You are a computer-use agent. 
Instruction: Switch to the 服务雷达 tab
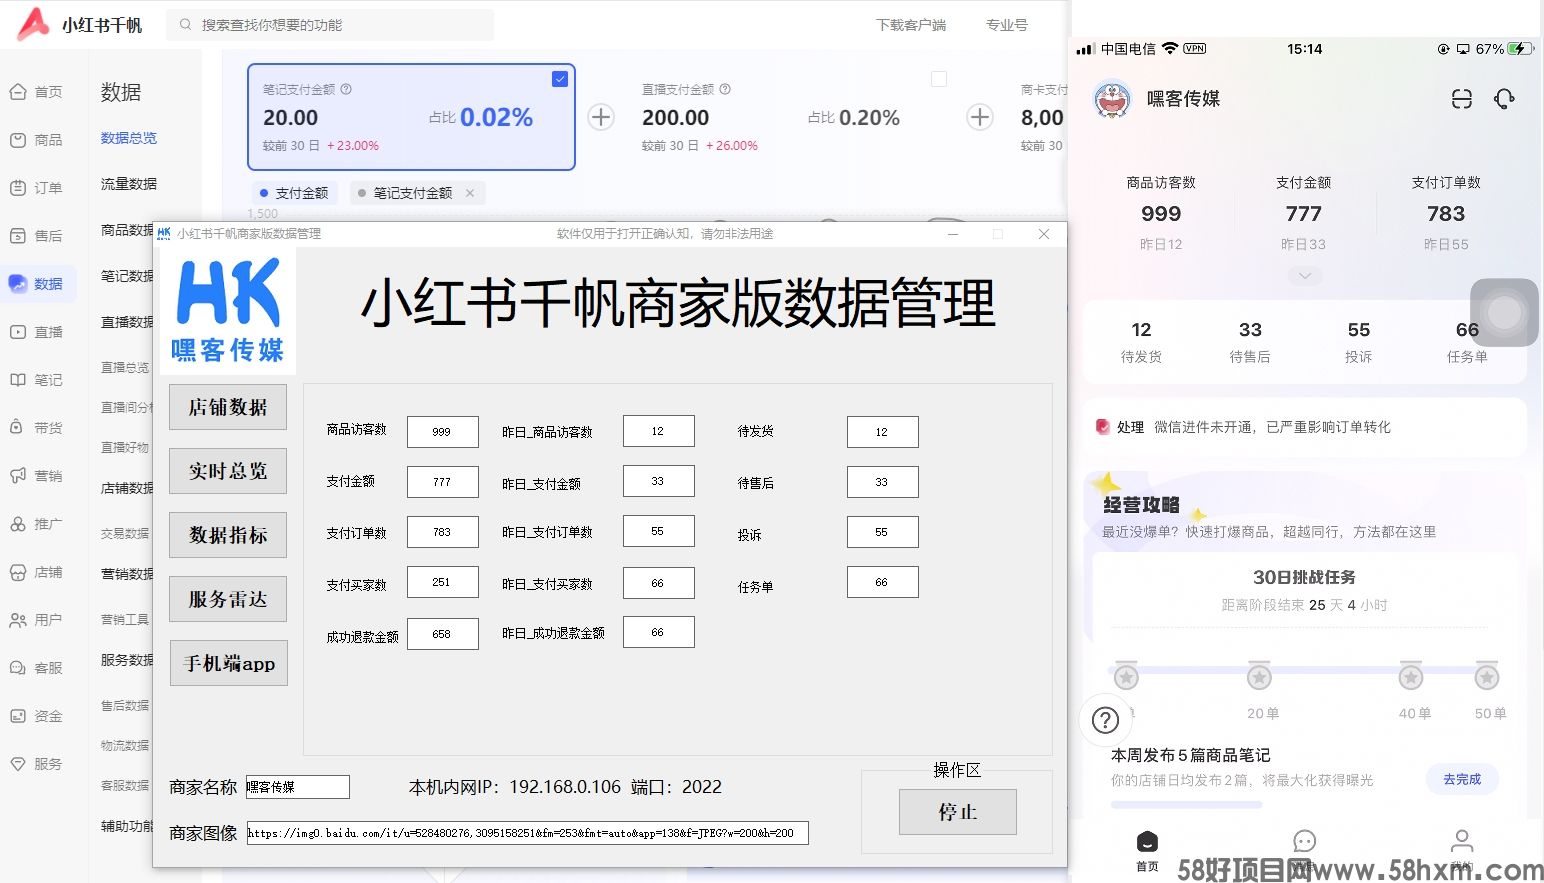(228, 599)
